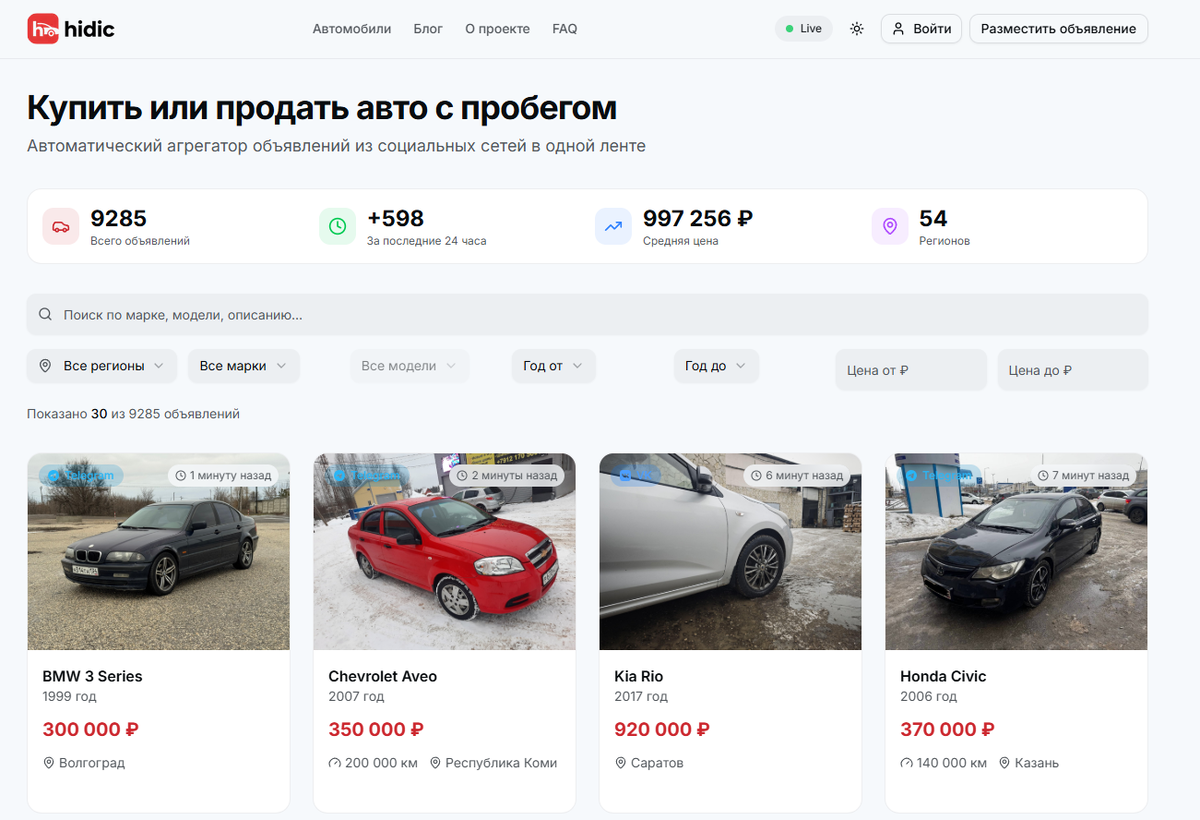Click the BMW 3 Series title

pyautogui.click(x=92, y=676)
